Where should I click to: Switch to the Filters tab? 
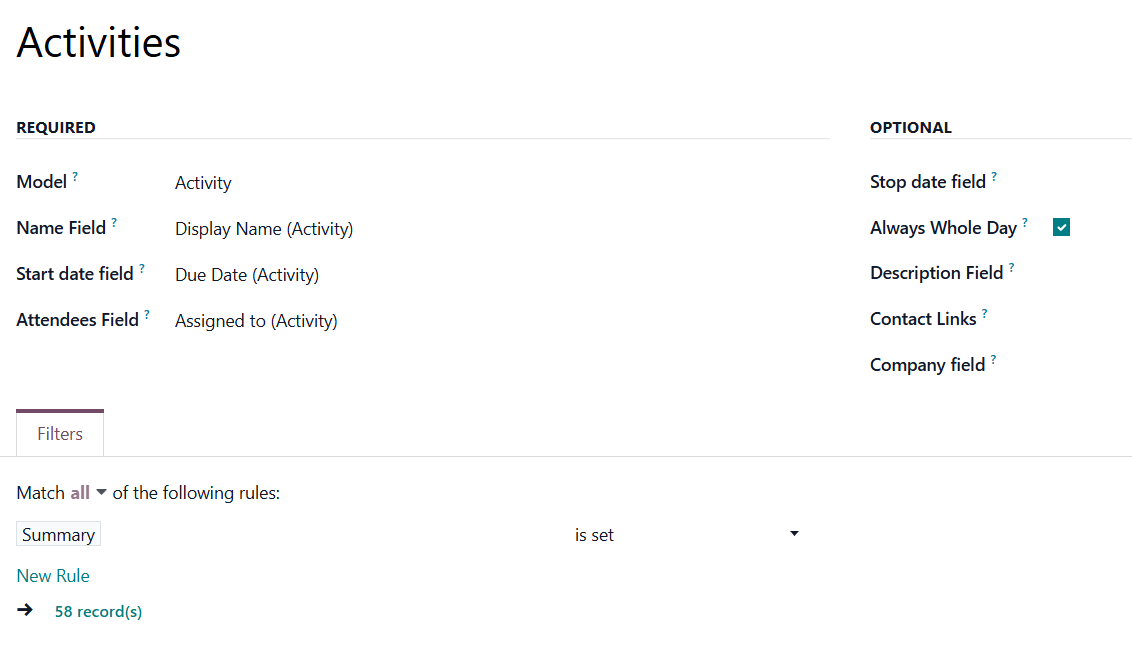[x=60, y=434]
